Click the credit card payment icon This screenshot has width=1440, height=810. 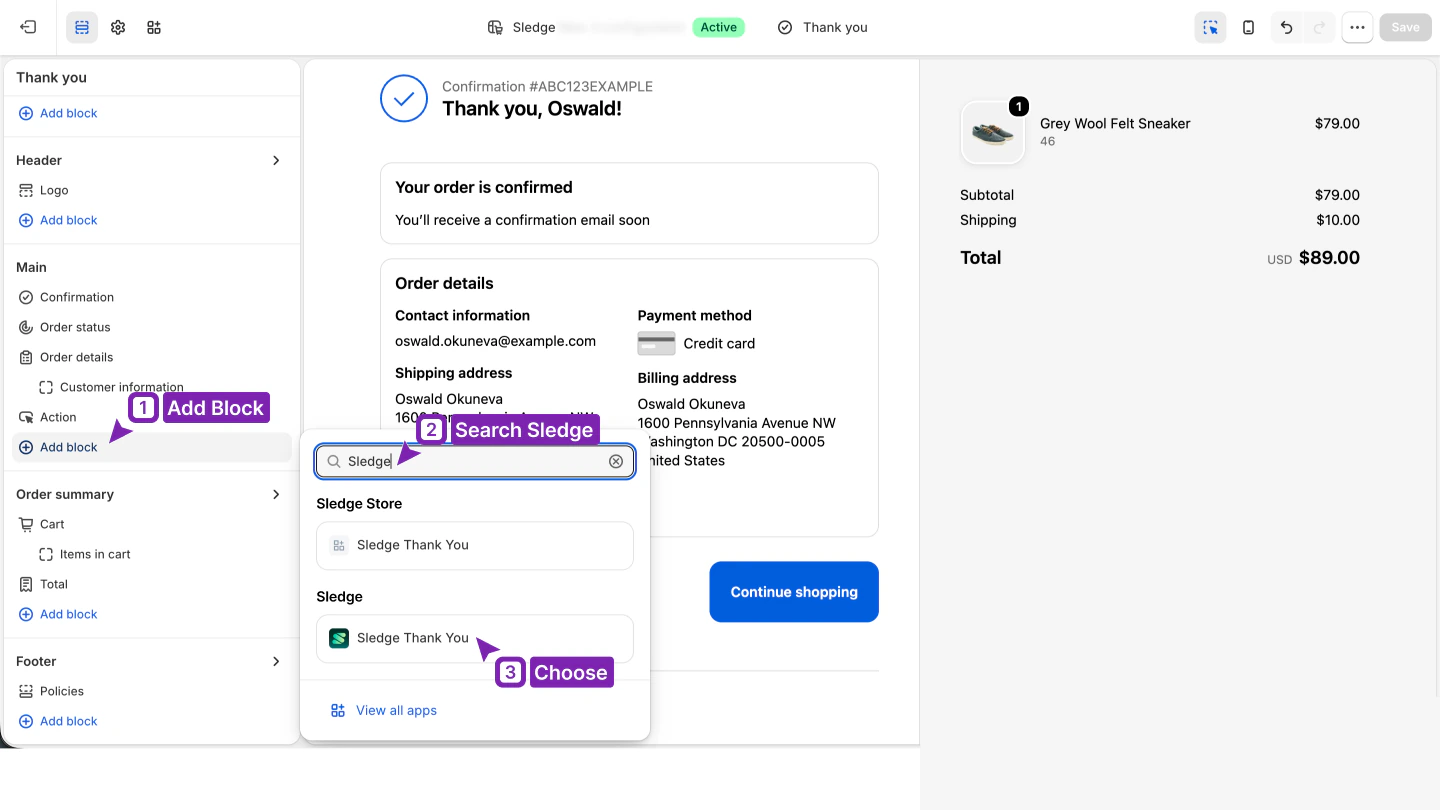[x=656, y=343]
